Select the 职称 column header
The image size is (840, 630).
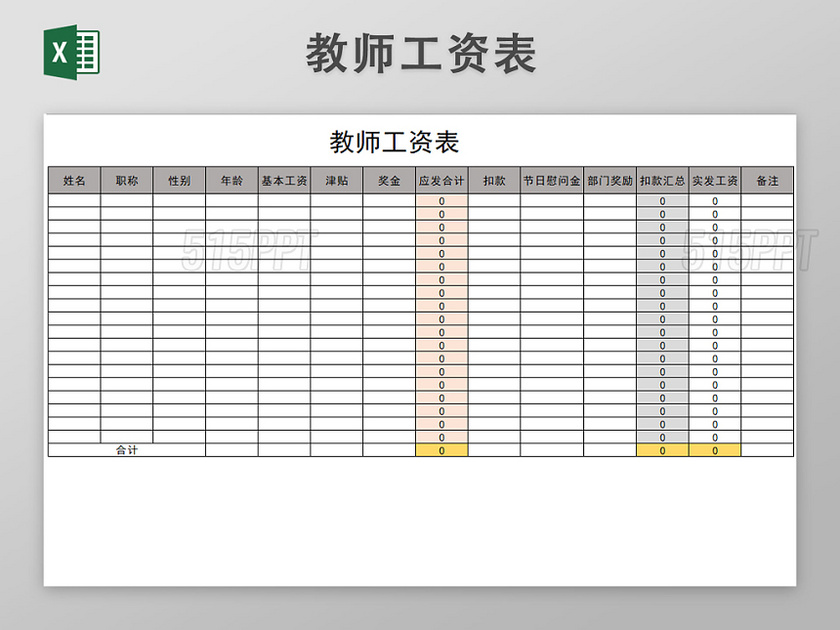point(127,181)
